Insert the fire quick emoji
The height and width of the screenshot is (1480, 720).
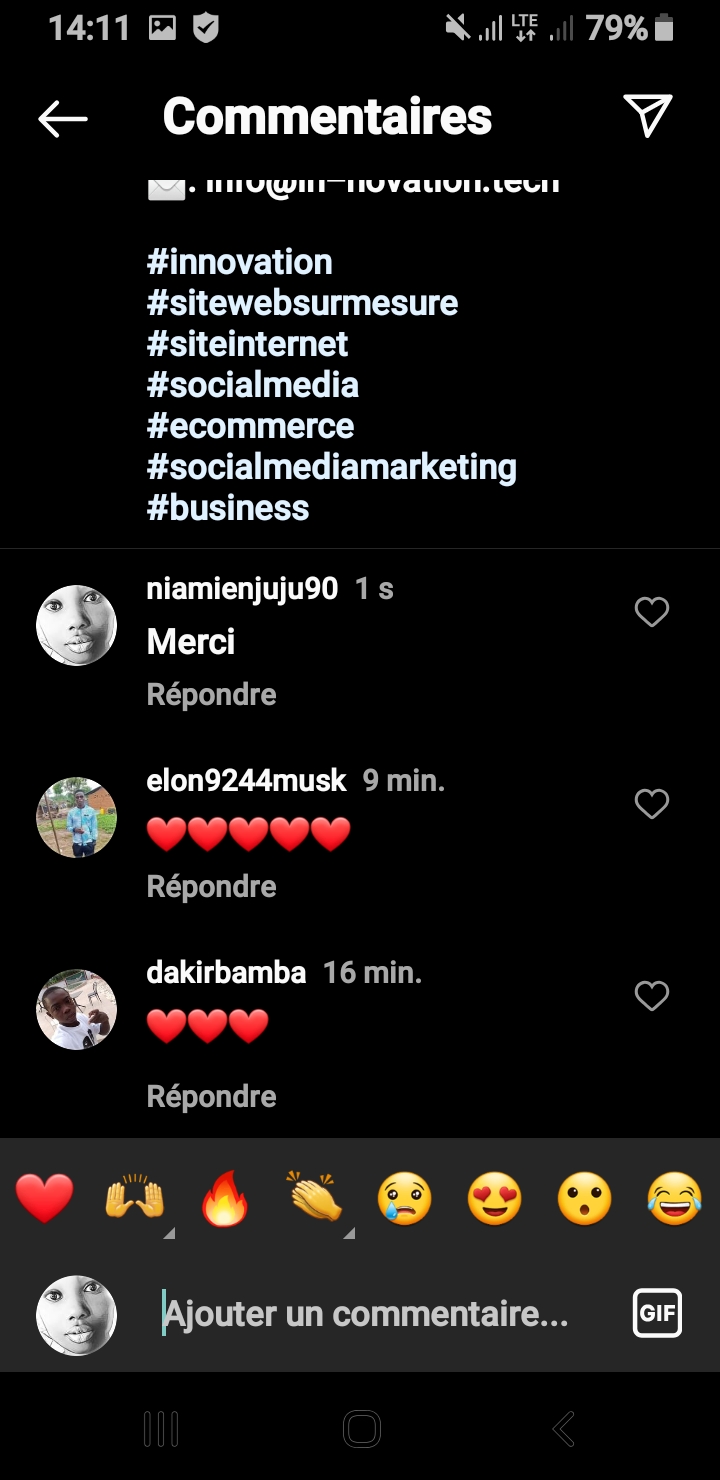tap(225, 1199)
